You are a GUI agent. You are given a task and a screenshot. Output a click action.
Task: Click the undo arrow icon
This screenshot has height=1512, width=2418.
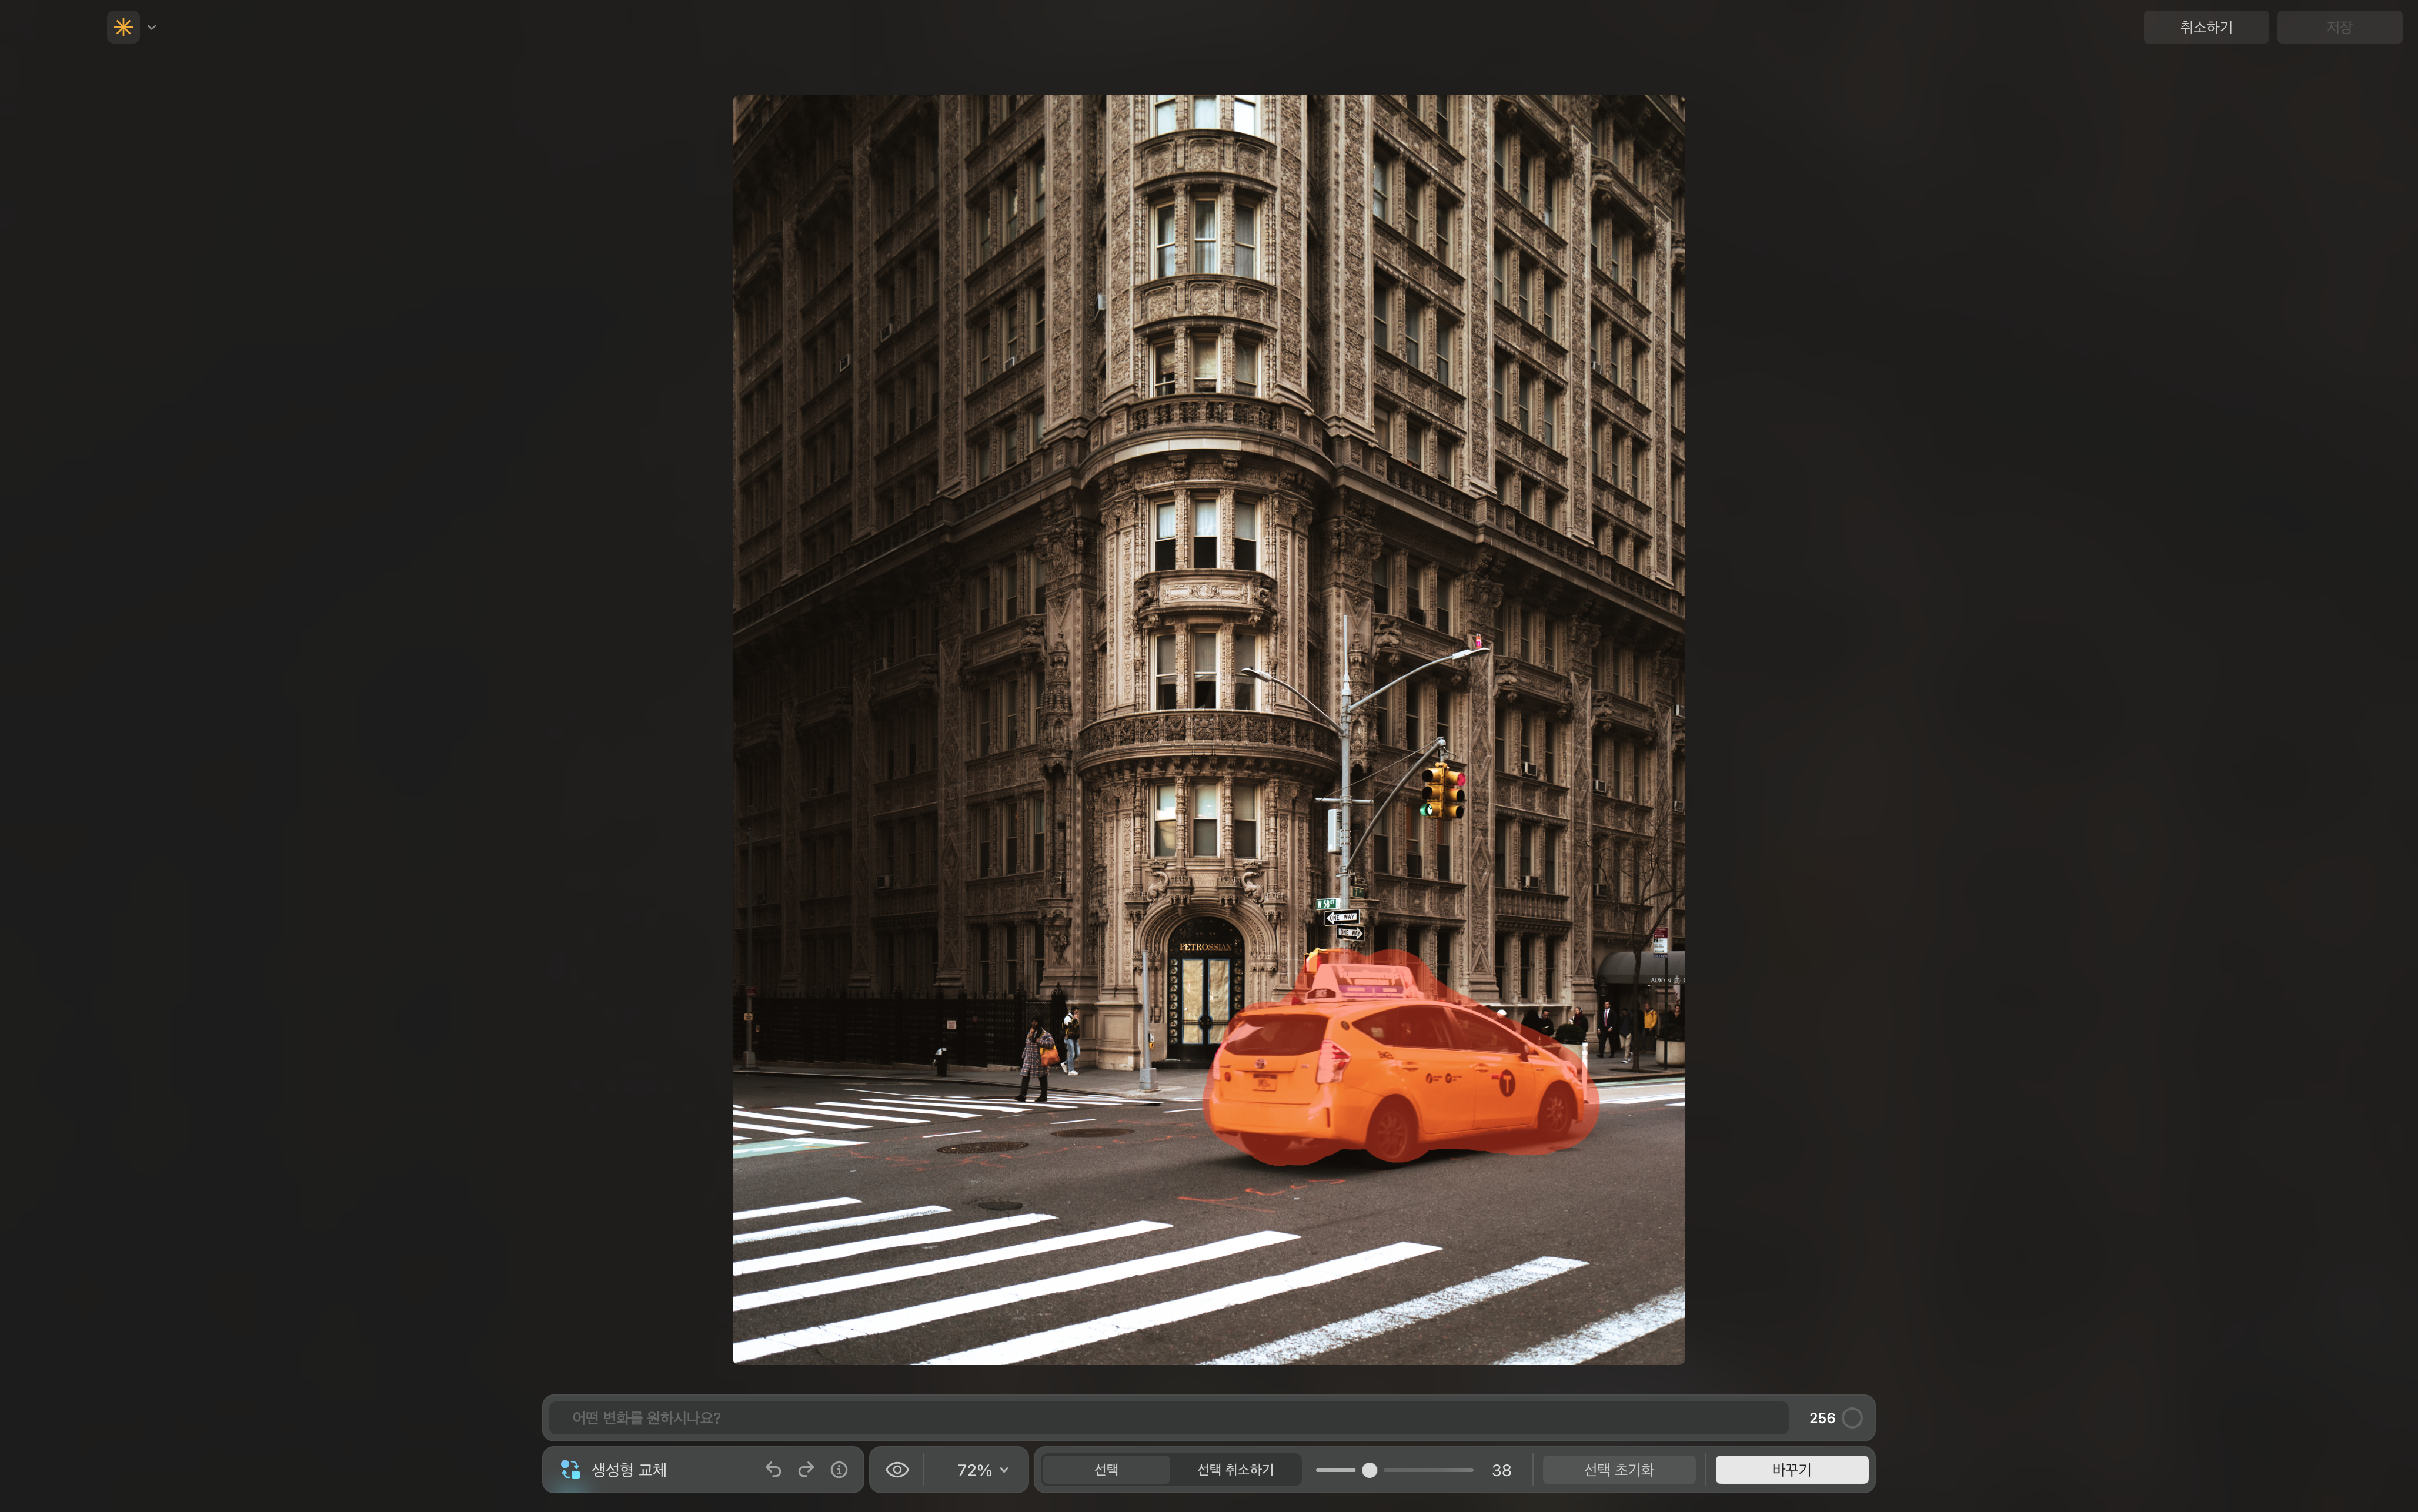coord(773,1469)
